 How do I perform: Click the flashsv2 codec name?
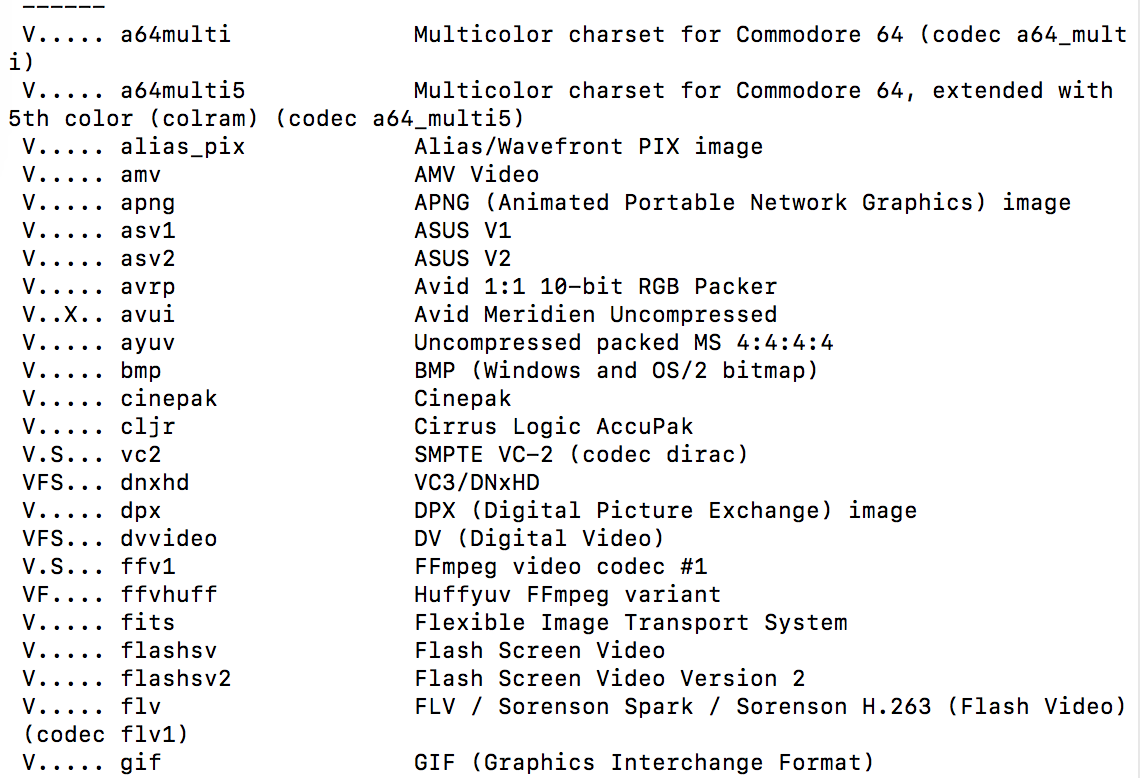click(x=176, y=679)
